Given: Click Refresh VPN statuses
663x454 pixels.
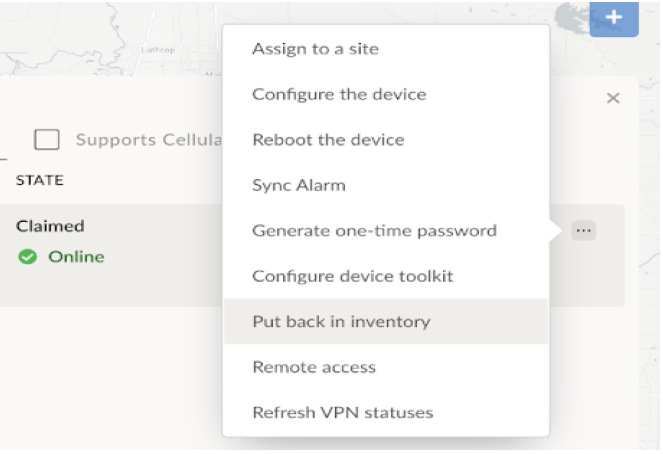Looking at the screenshot, I should pos(342,412).
